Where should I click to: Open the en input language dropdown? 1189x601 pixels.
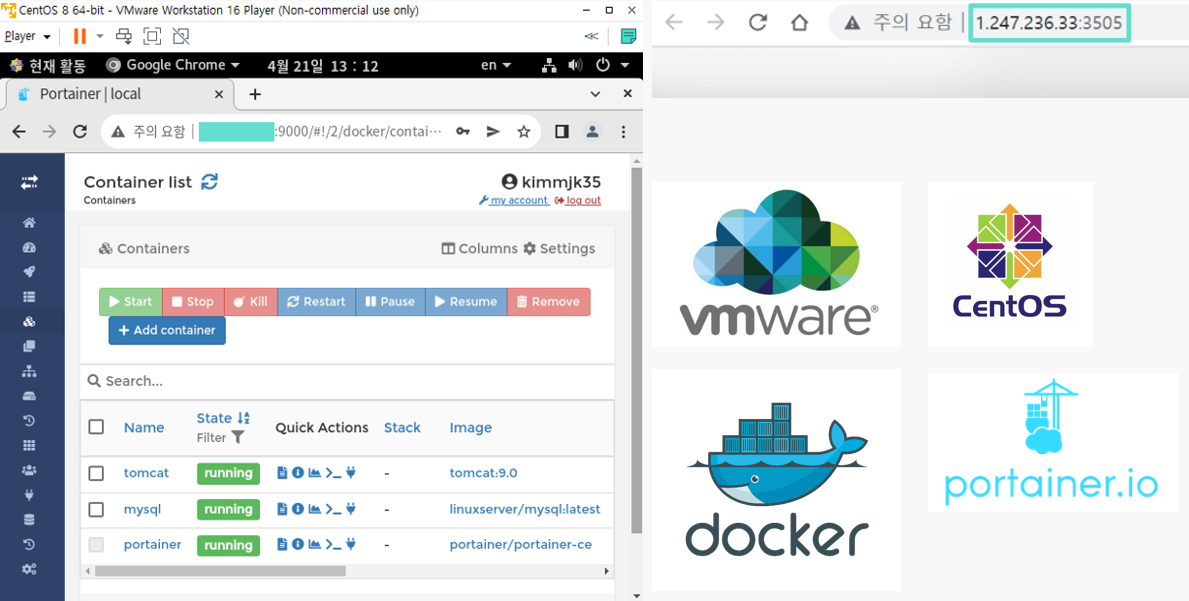(x=496, y=65)
